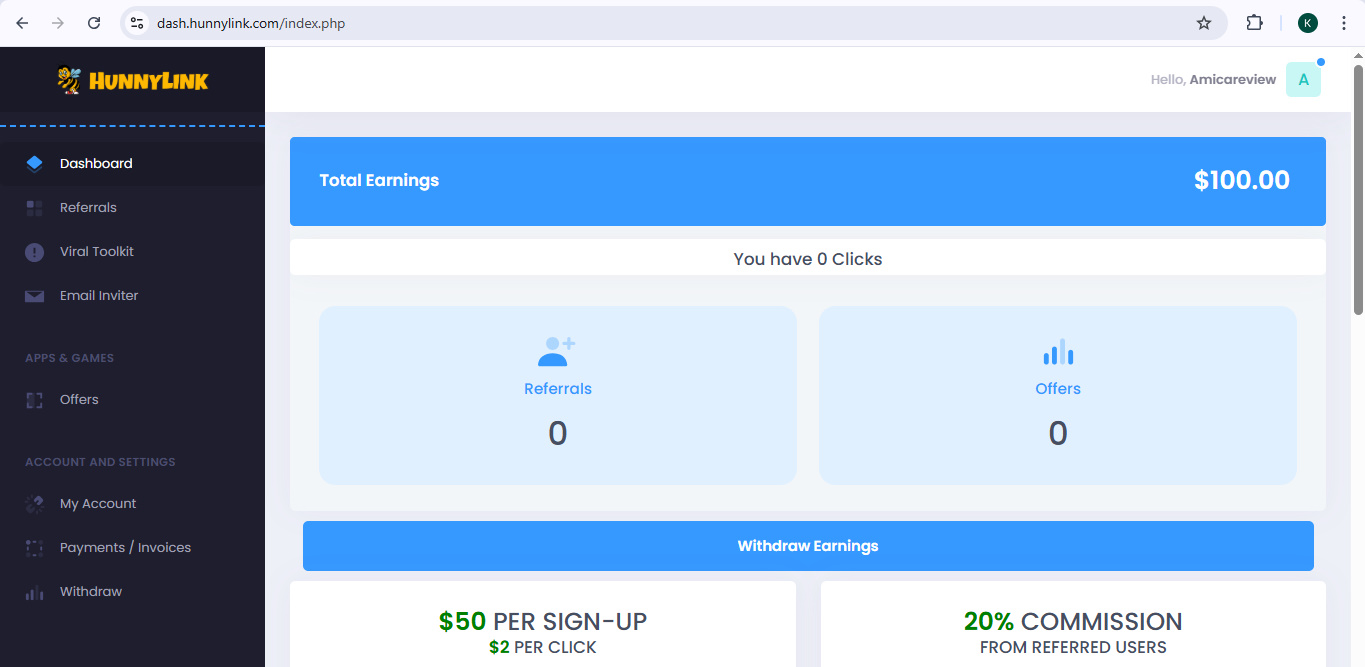Click the Offers sidebar icon

tap(35, 400)
